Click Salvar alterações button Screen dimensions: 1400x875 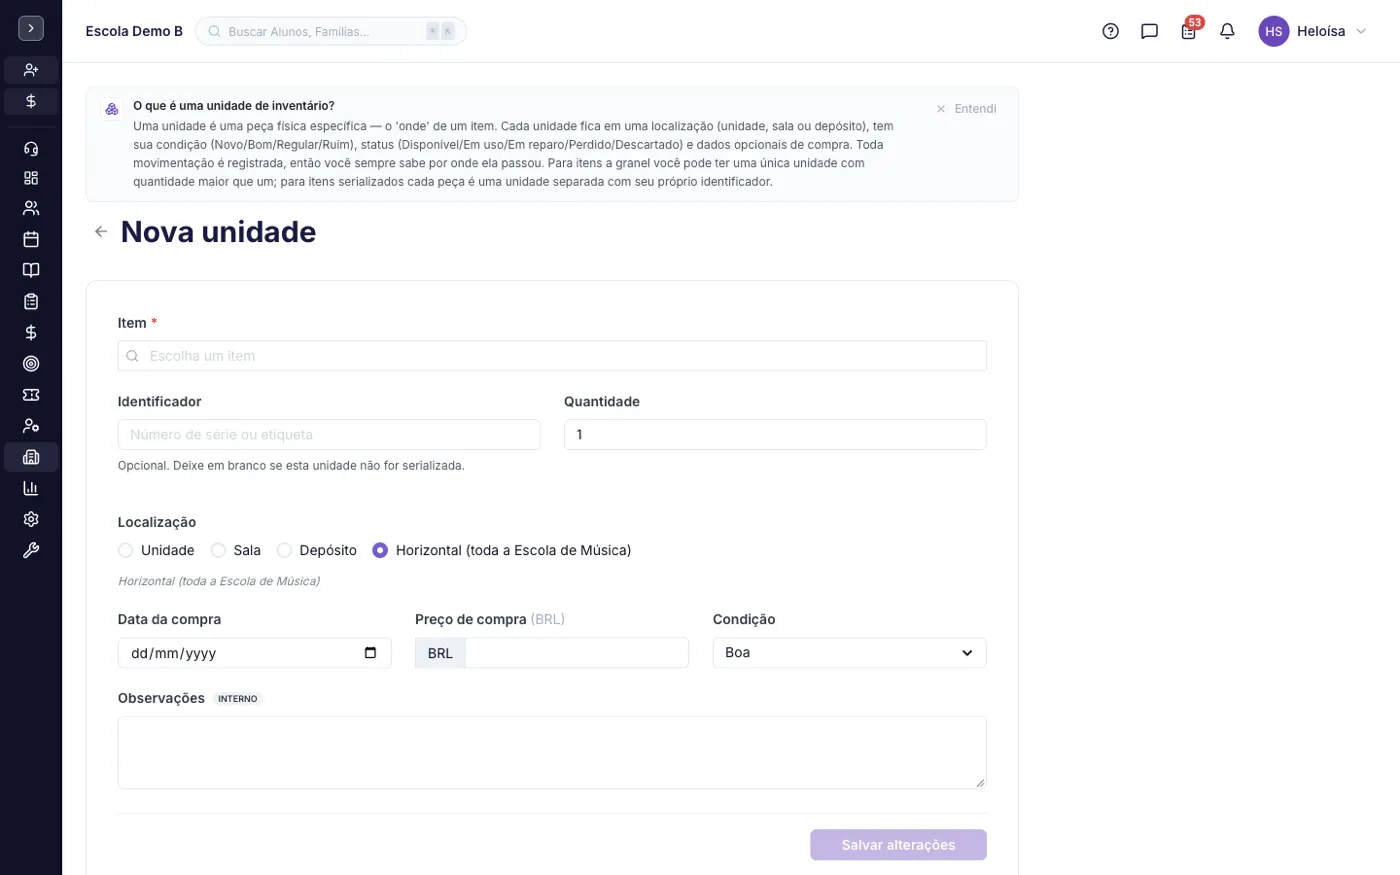point(898,845)
